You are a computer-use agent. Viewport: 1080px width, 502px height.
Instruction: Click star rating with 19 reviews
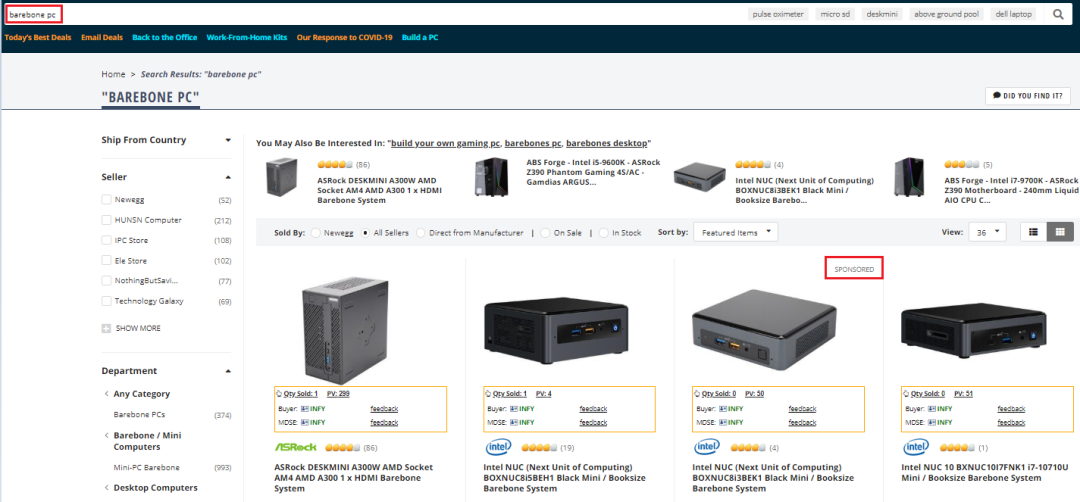540,448
